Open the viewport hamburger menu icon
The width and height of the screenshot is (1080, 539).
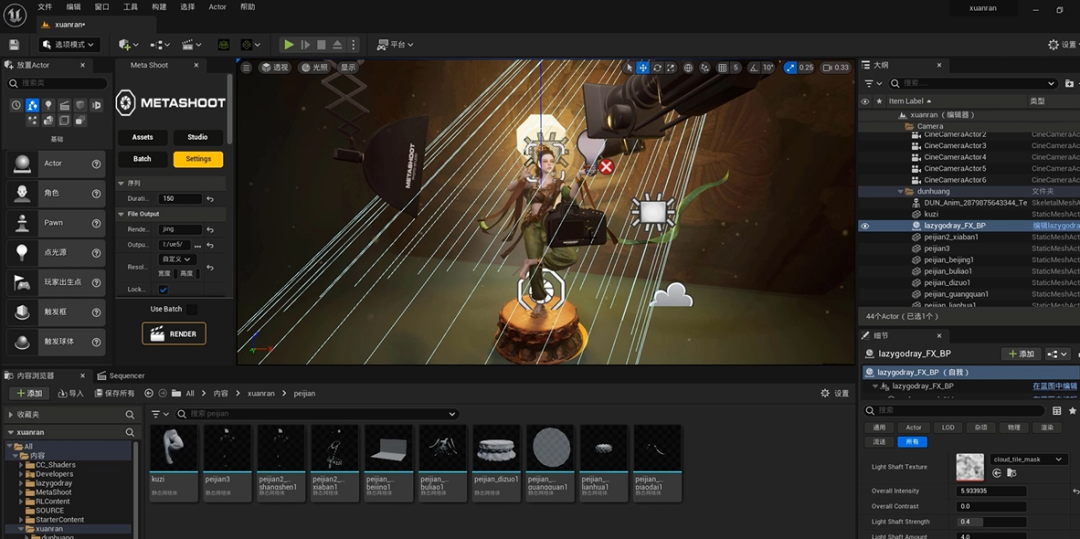point(247,67)
